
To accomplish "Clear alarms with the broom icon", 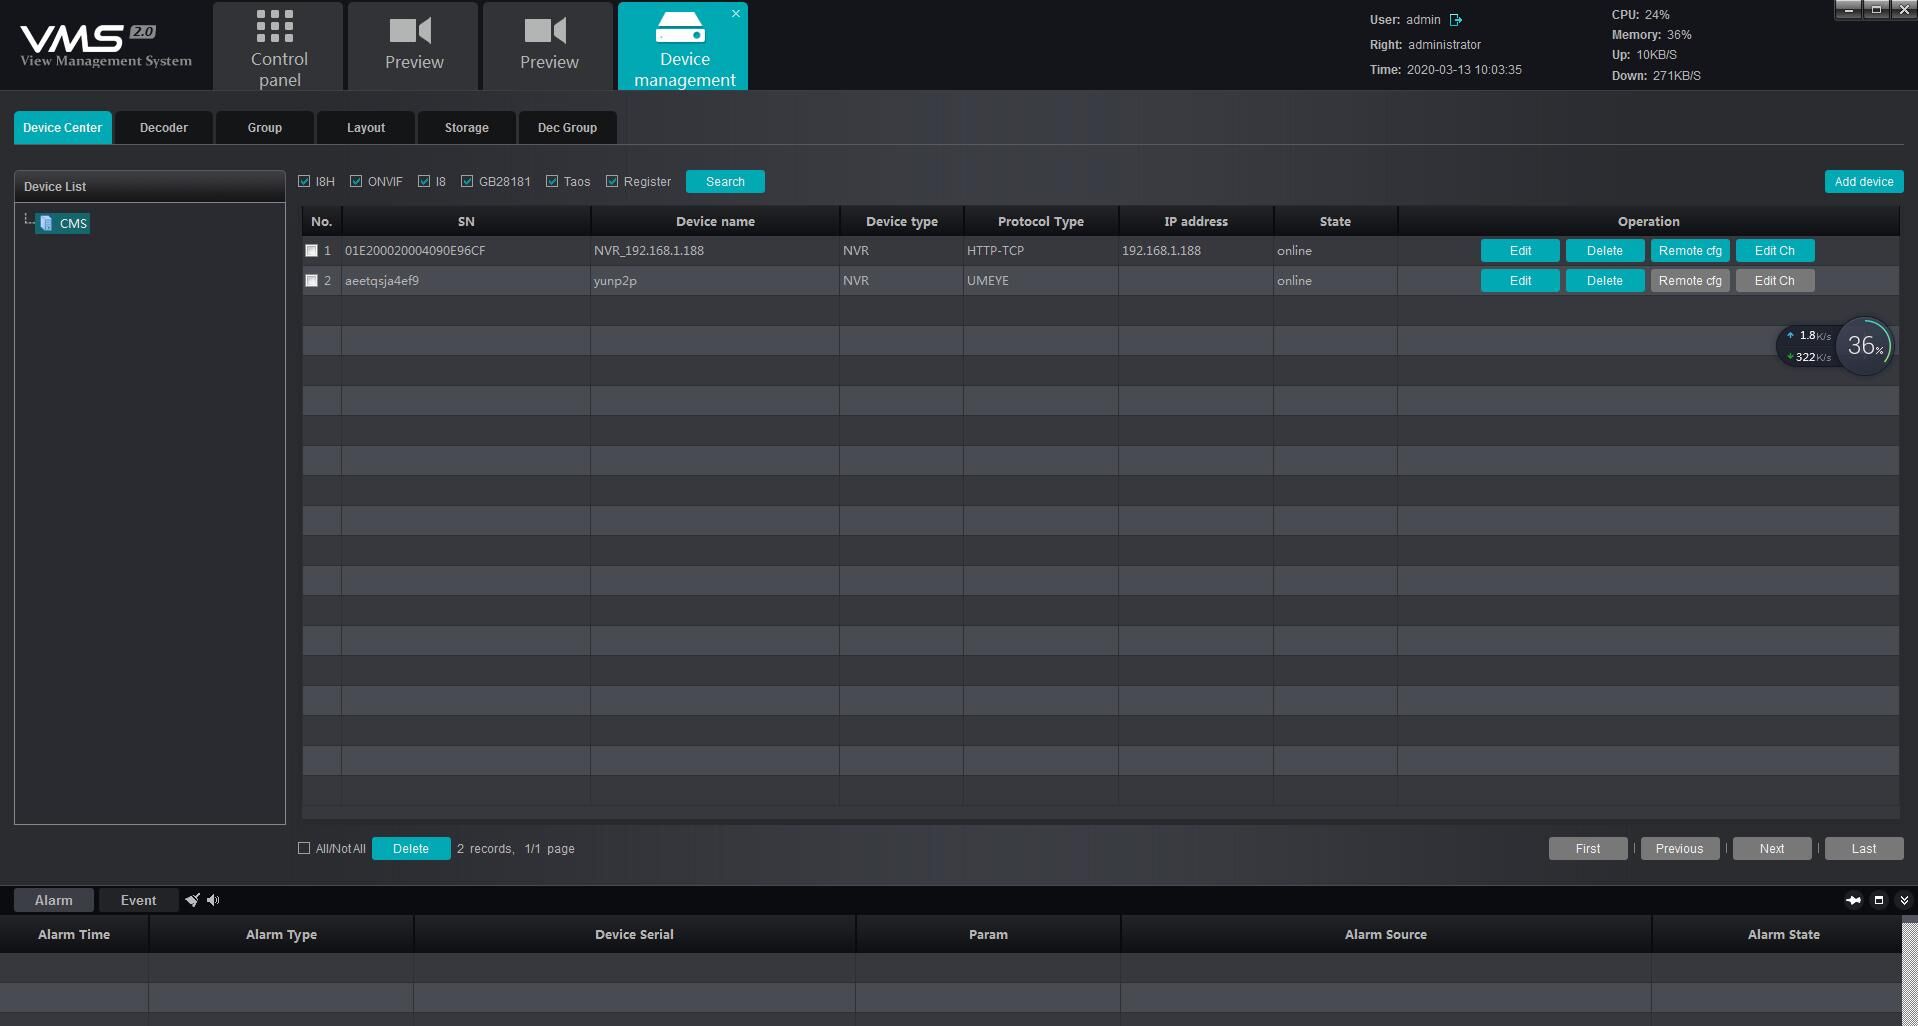I will point(192,900).
